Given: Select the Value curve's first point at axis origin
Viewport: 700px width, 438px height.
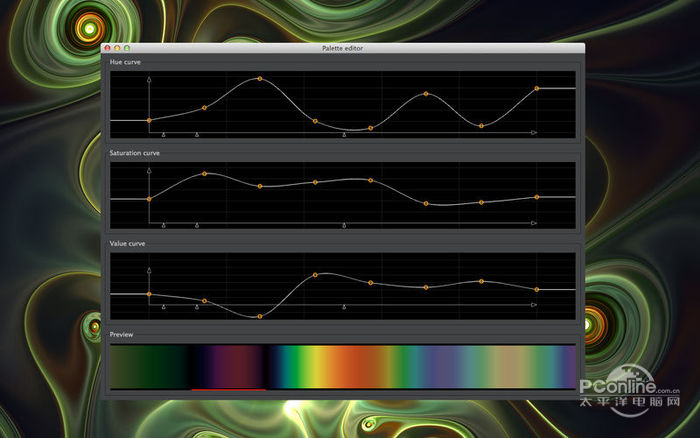Looking at the screenshot, I should tap(149, 294).
